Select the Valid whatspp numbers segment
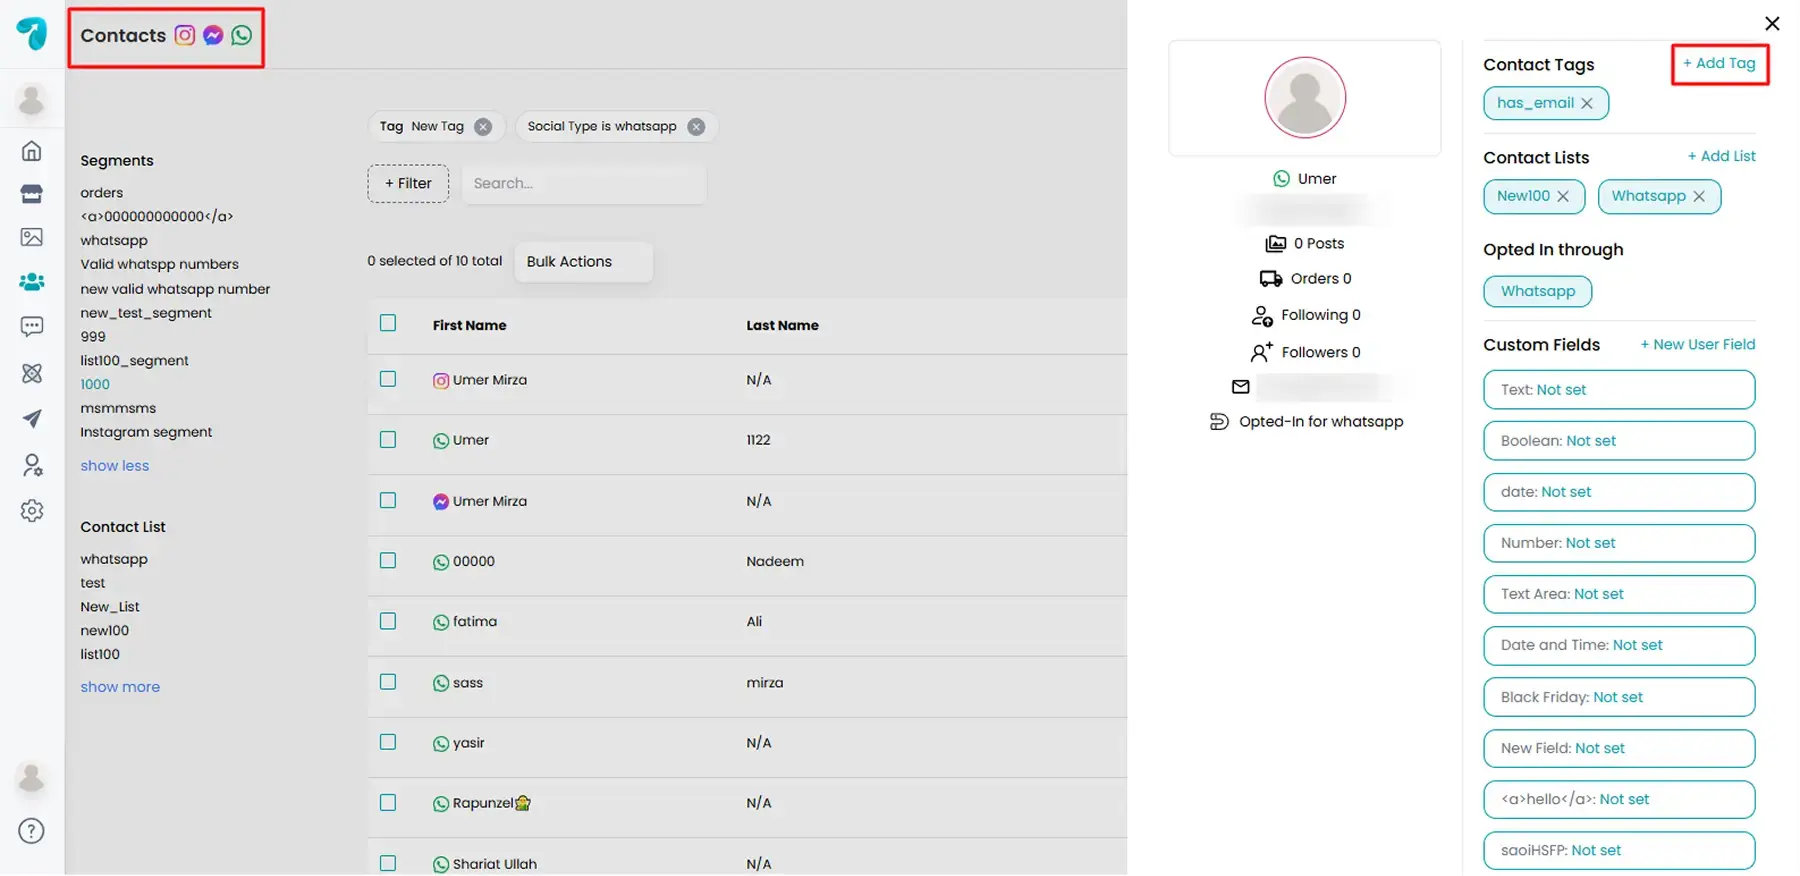This screenshot has width=1800, height=876. [x=160, y=265]
